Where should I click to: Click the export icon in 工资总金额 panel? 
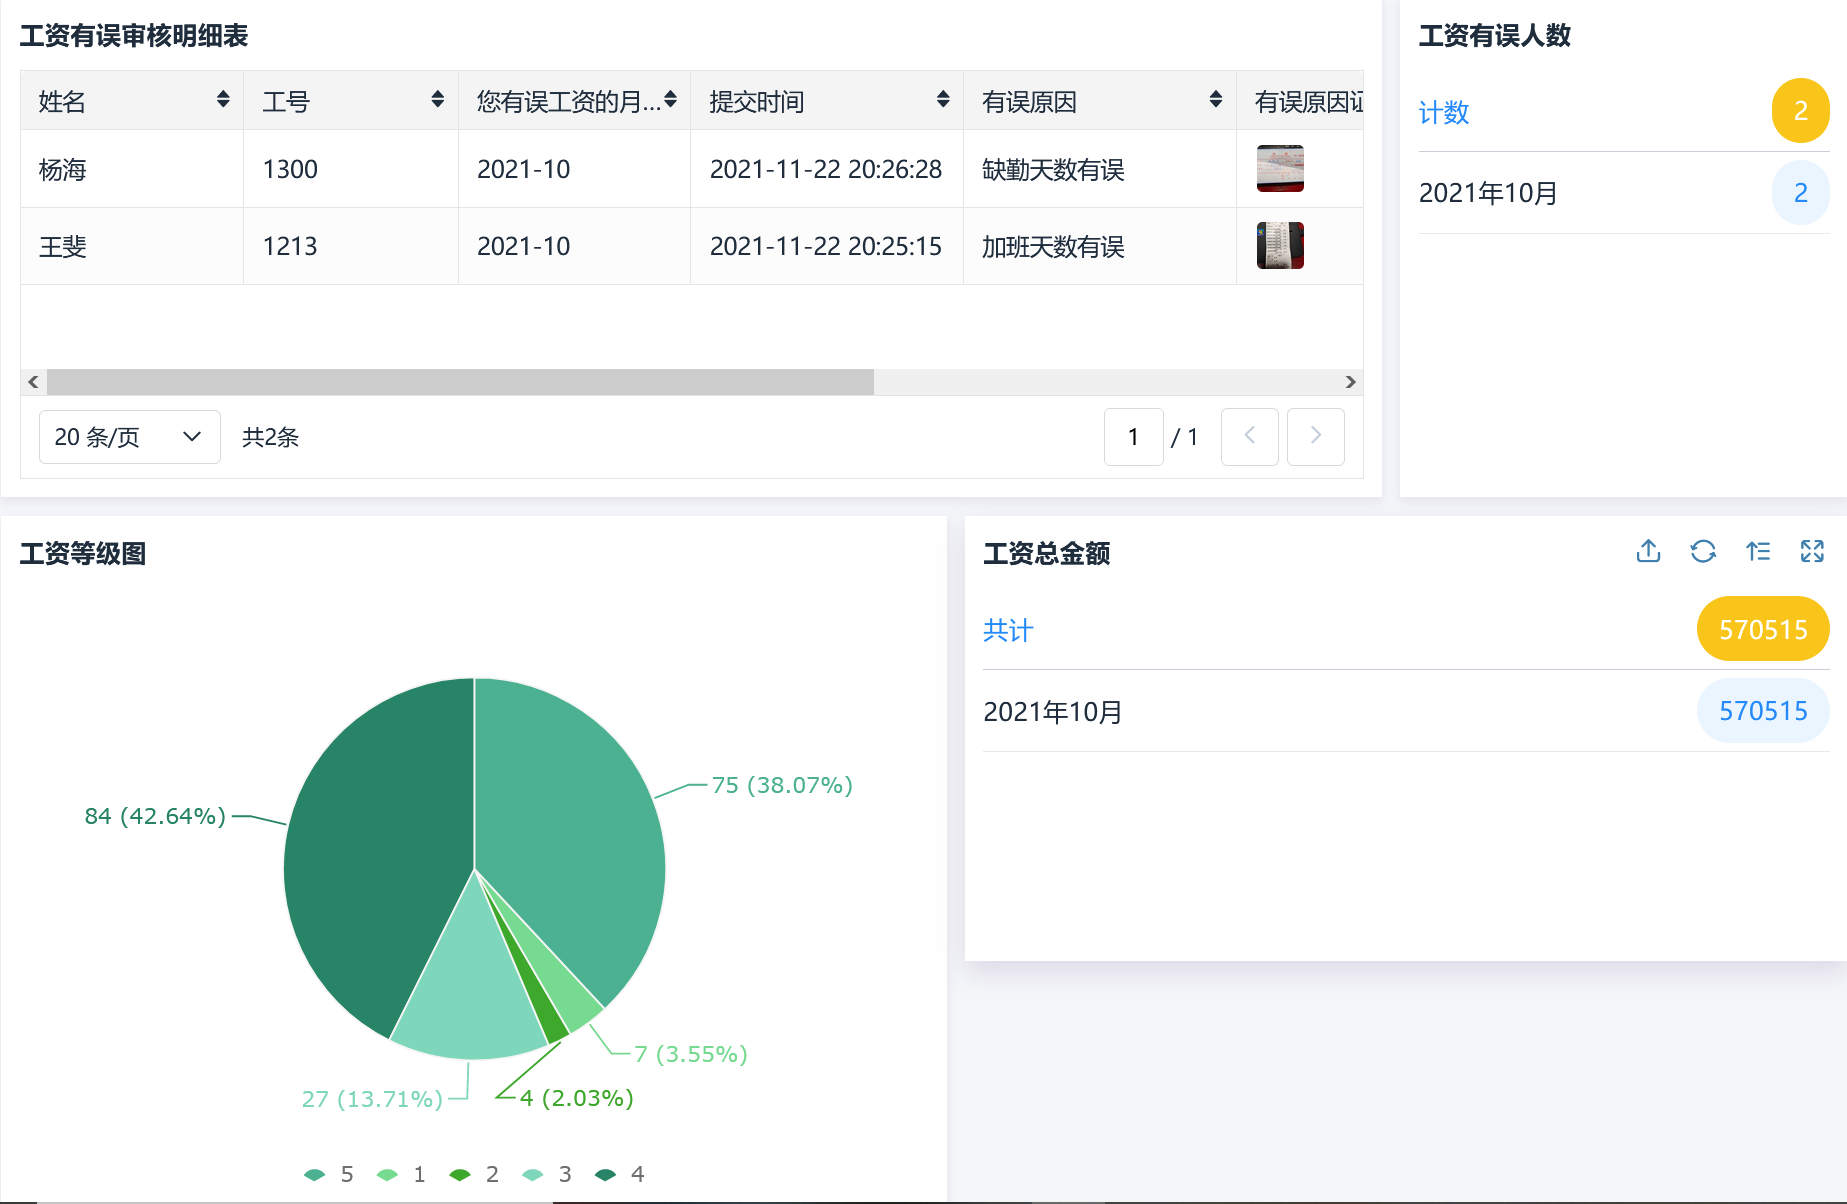tap(1648, 551)
